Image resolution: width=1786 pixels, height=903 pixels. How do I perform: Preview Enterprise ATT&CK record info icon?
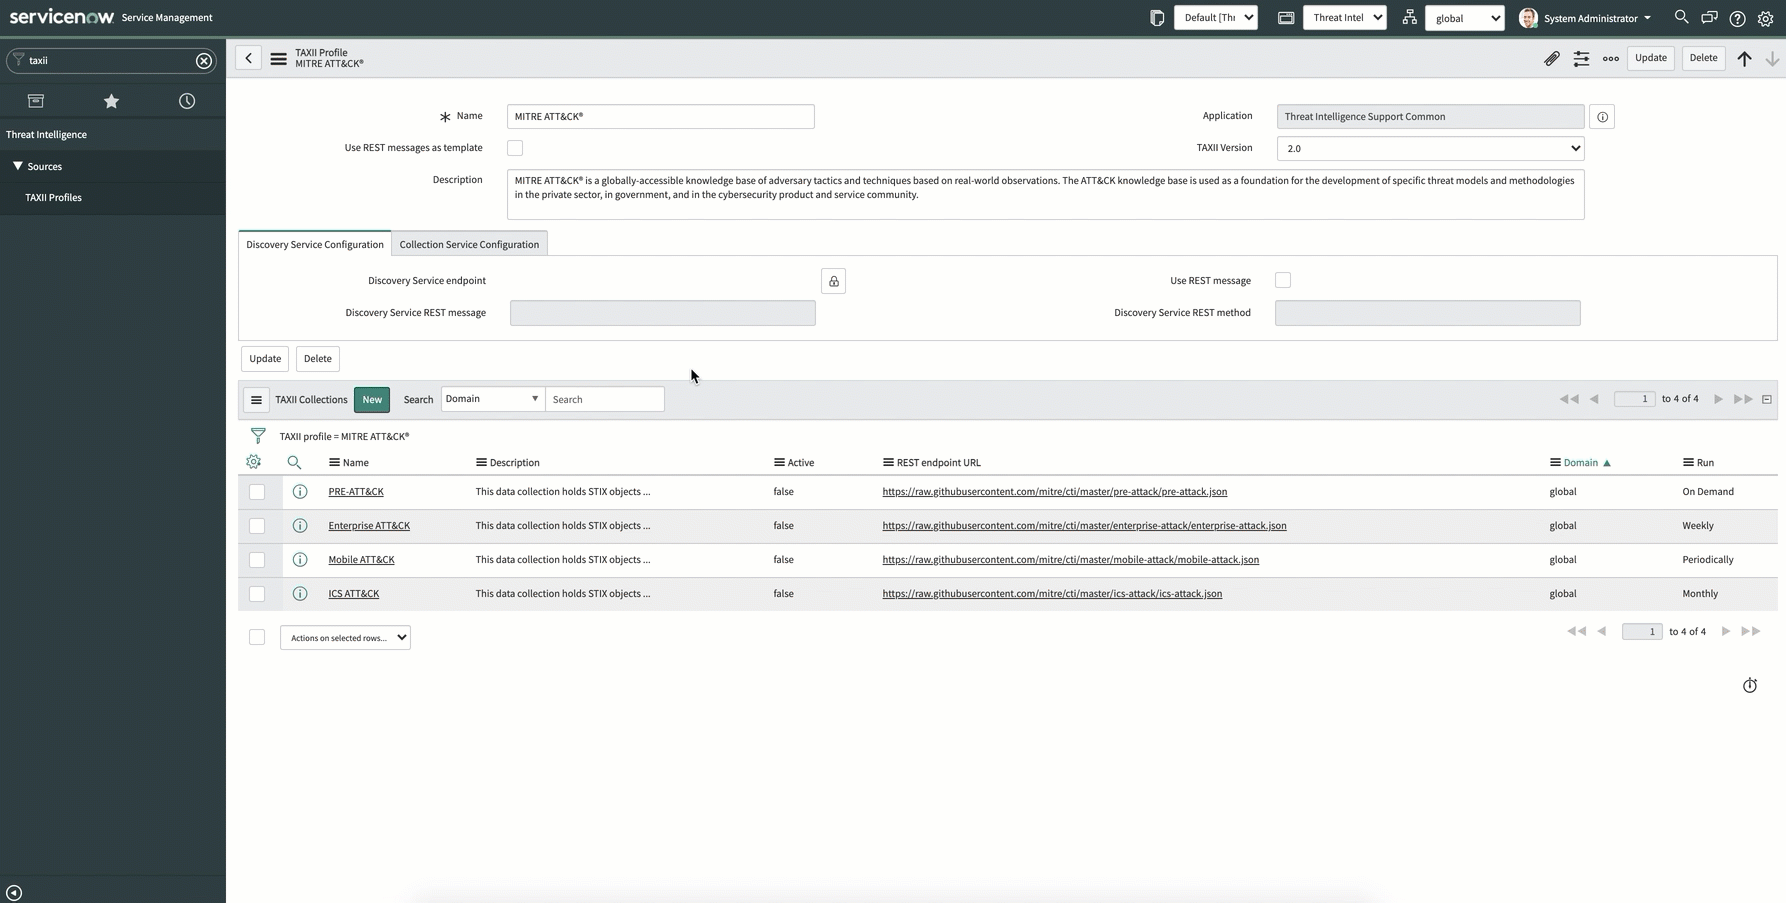[x=300, y=526]
